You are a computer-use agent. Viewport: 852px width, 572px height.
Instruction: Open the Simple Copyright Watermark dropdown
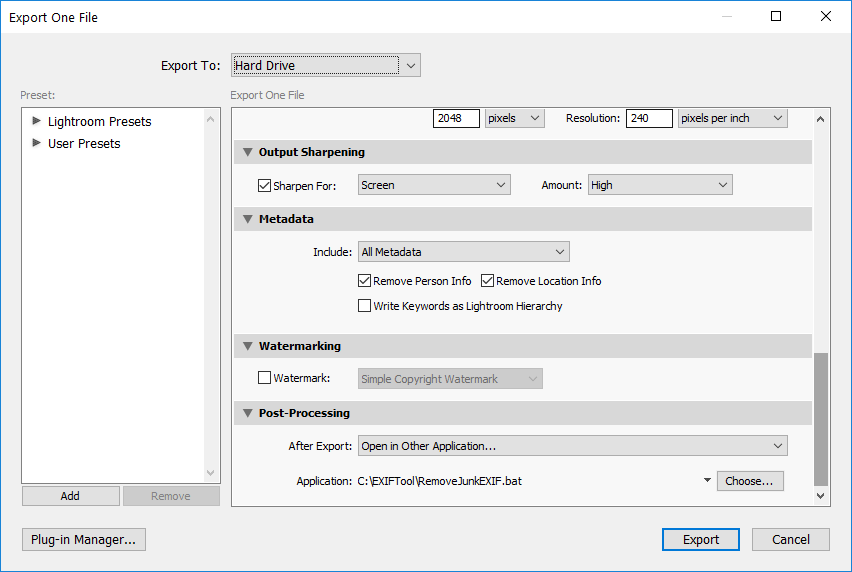[450, 379]
